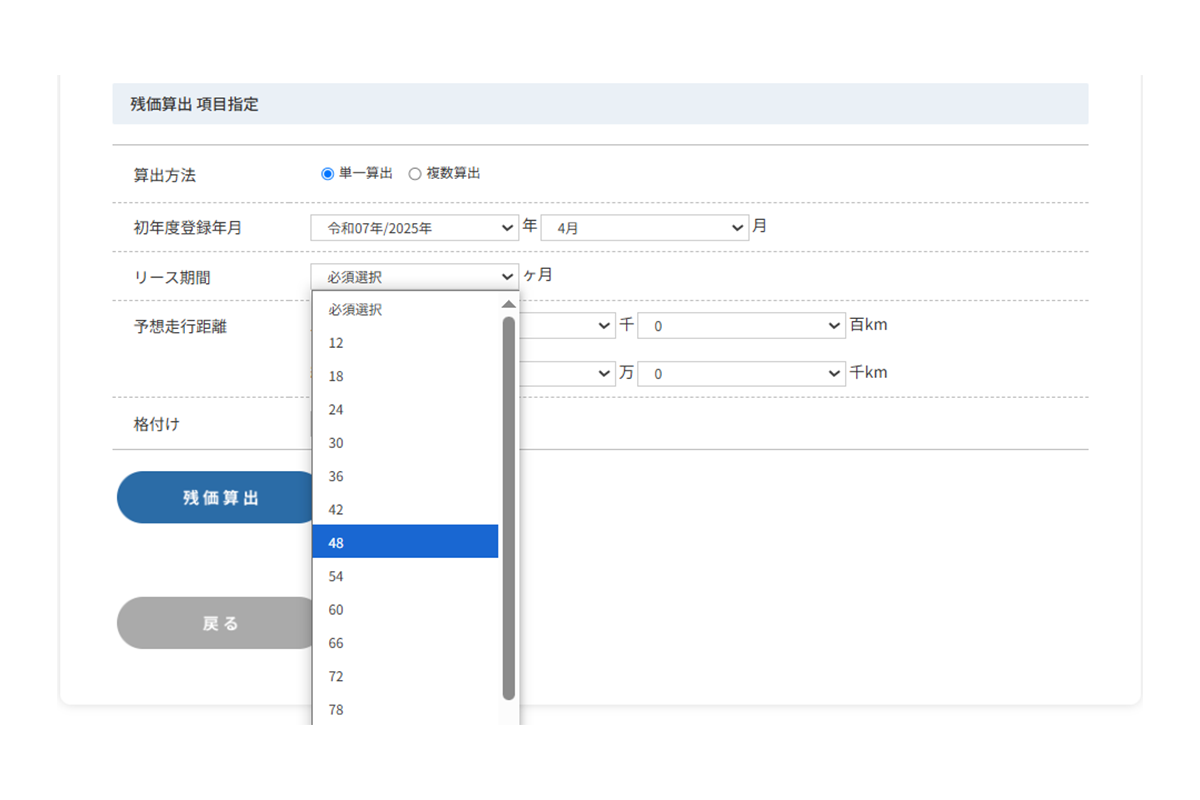Click the 初年度登録年月 label
The height and width of the screenshot is (800, 1200).
tap(188, 228)
